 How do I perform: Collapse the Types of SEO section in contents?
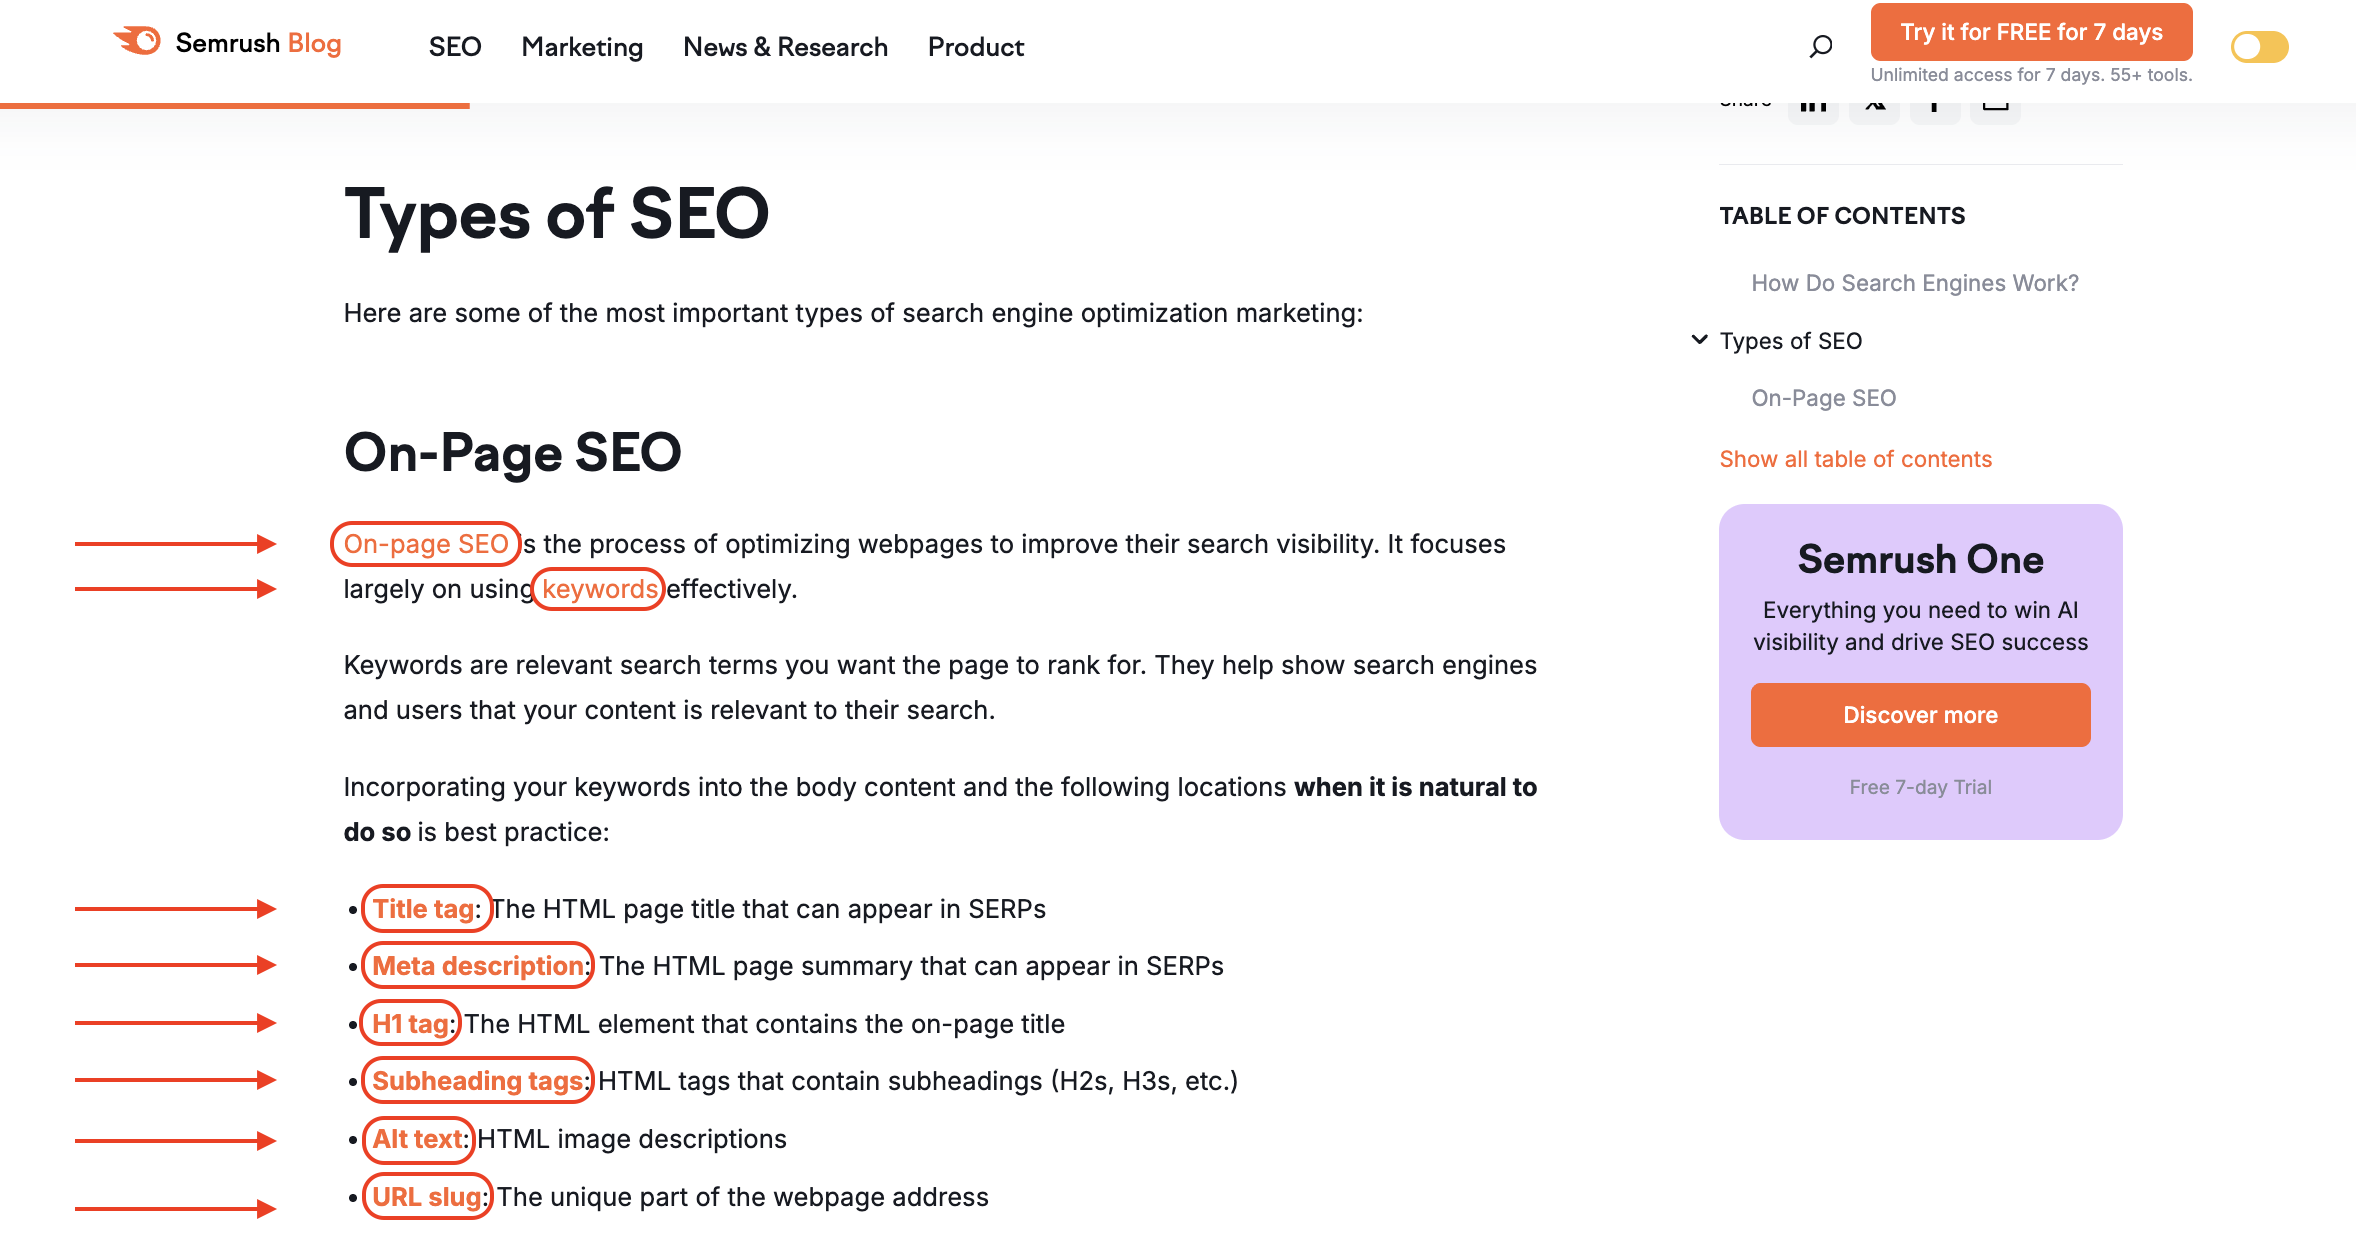point(1699,340)
